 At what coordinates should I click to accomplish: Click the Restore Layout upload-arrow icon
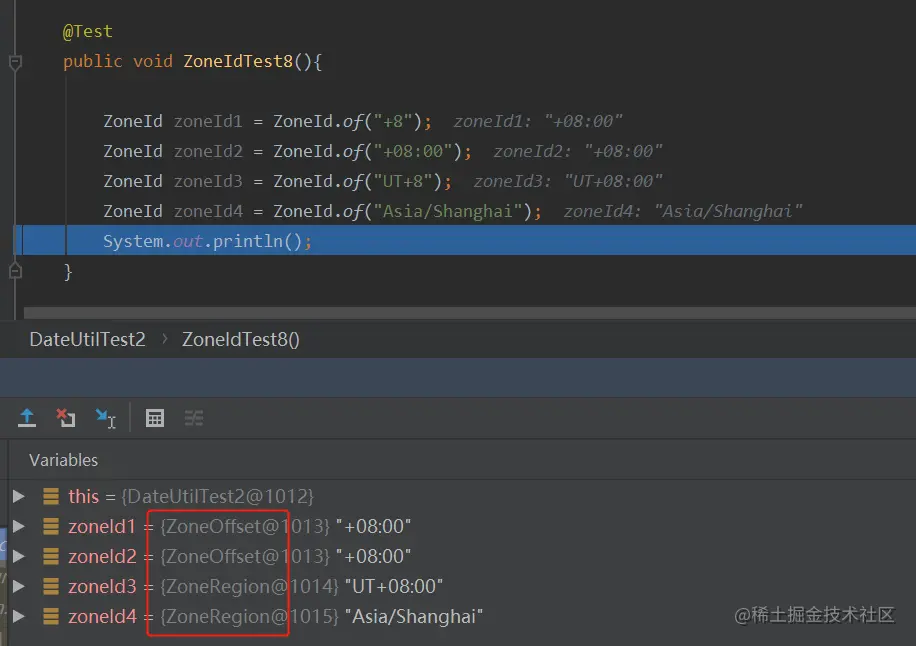point(27,418)
